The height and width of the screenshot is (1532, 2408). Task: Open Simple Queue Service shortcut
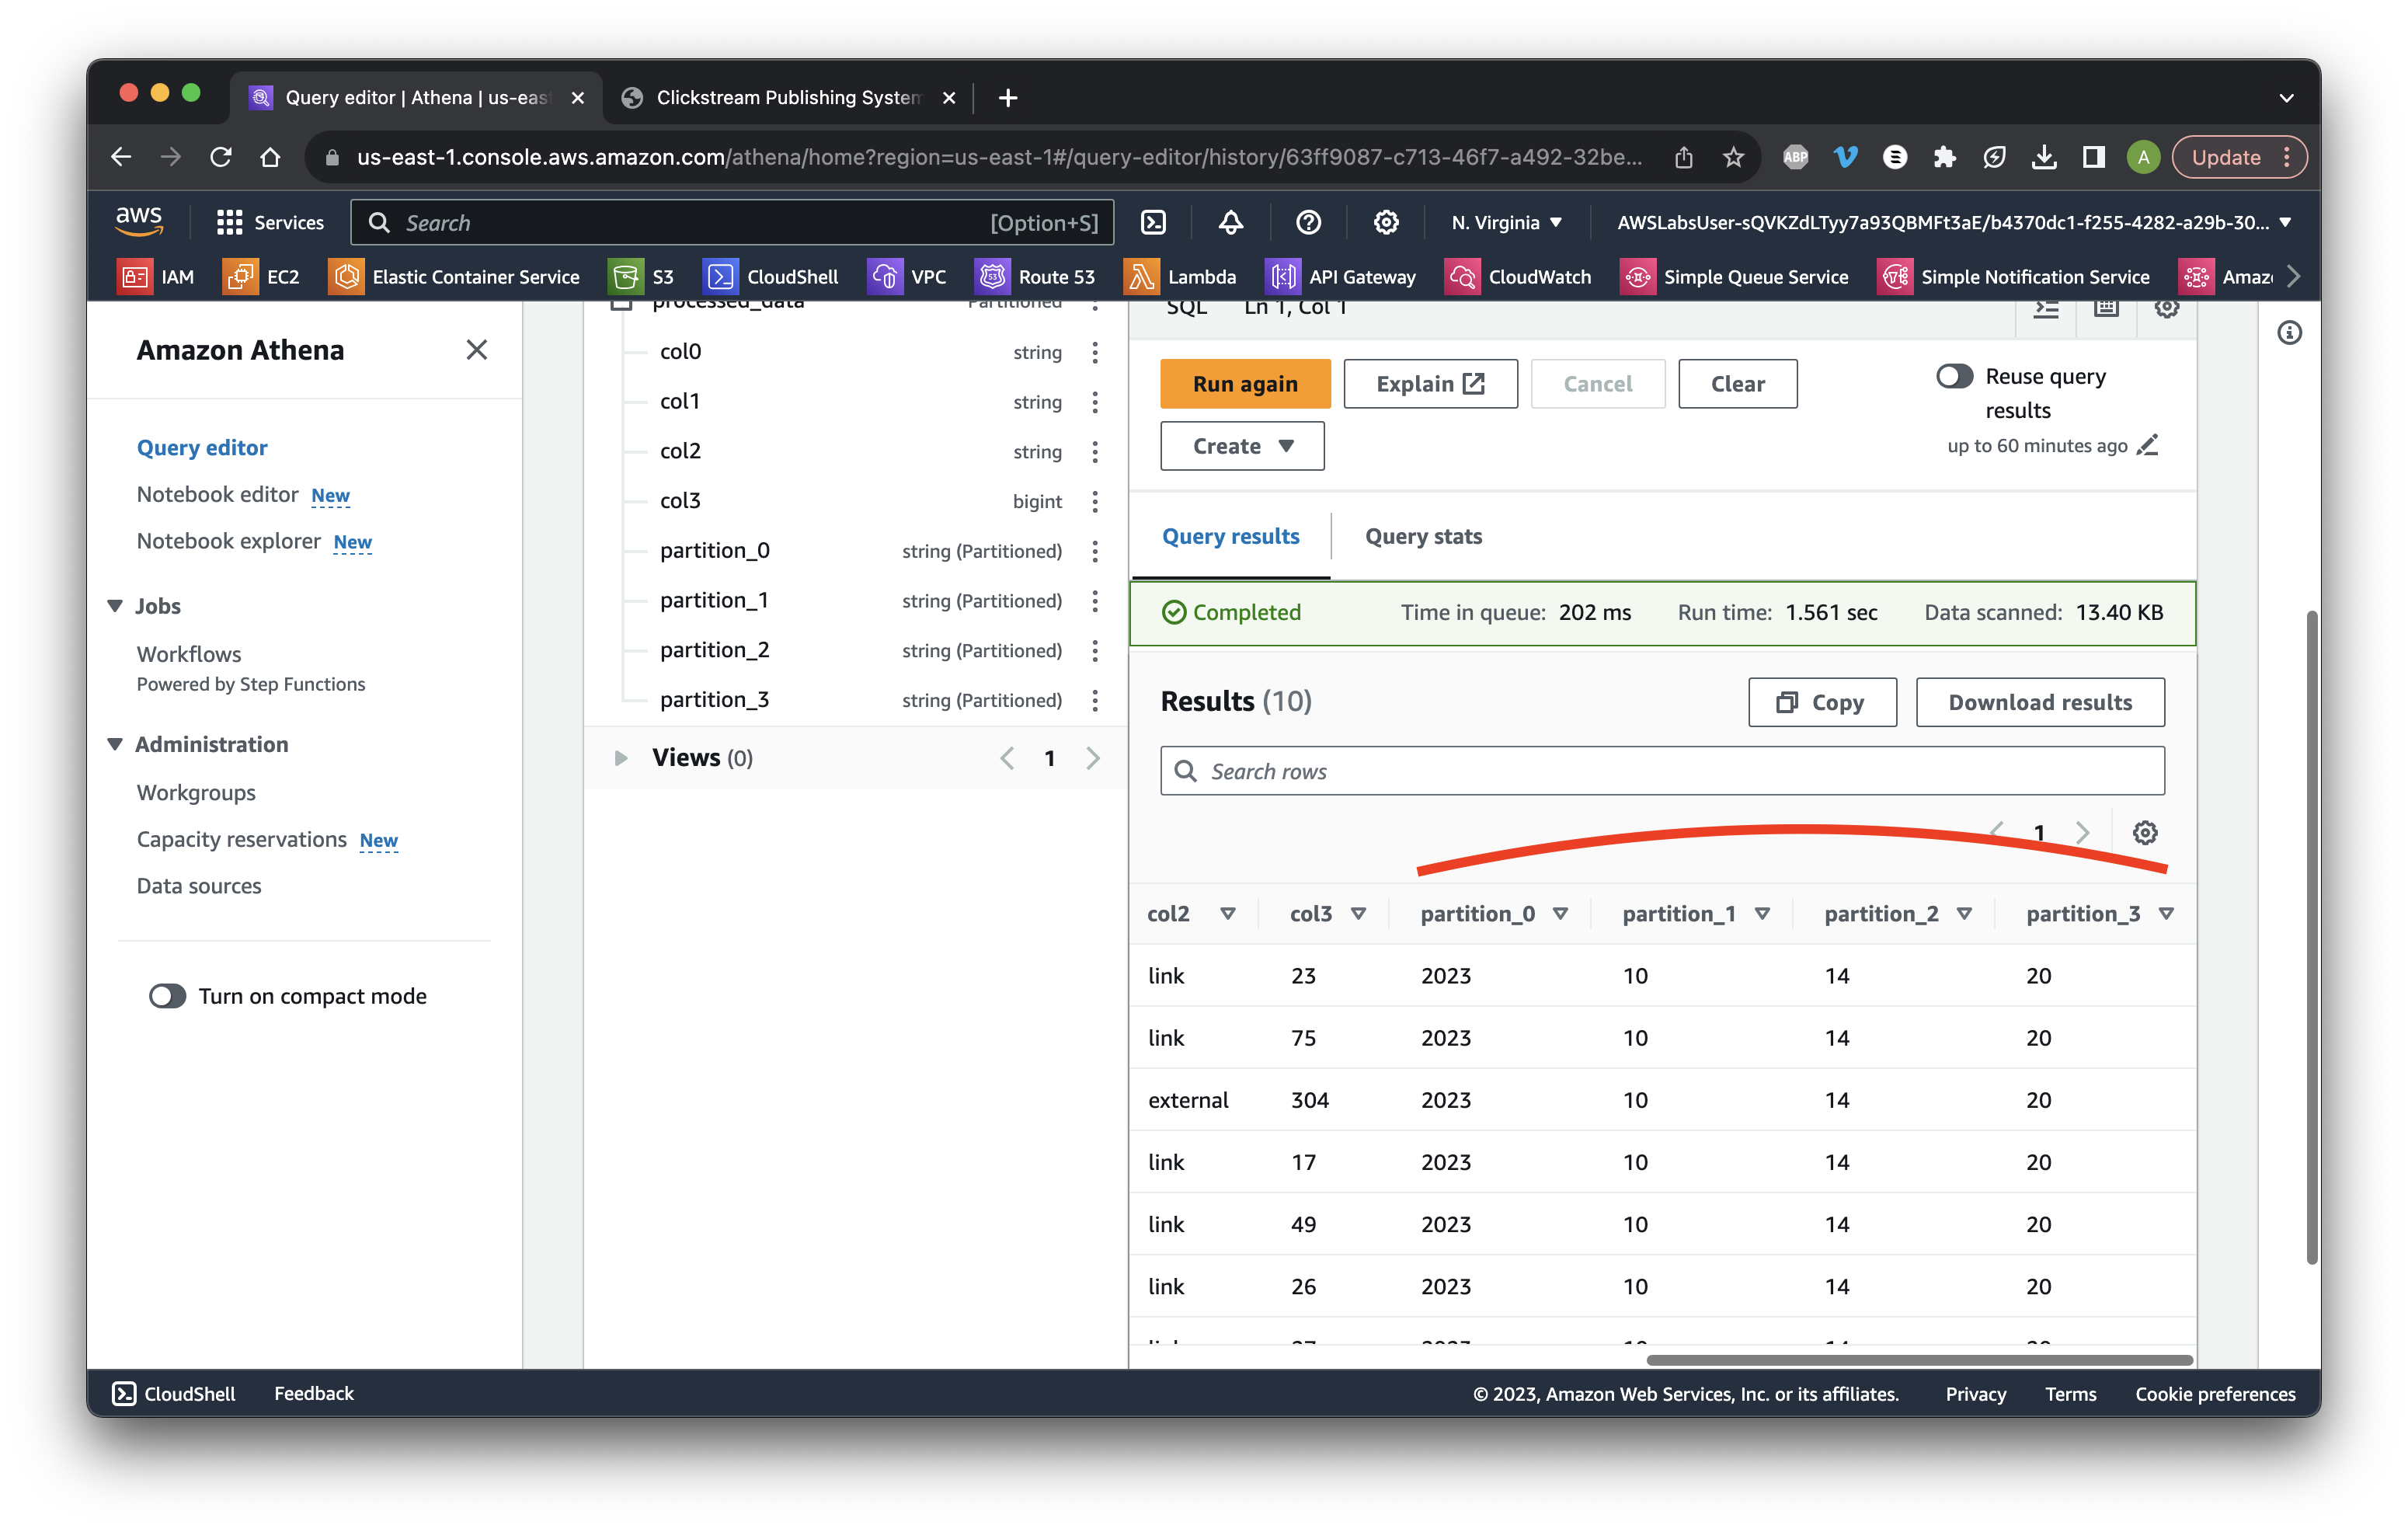1734,277
